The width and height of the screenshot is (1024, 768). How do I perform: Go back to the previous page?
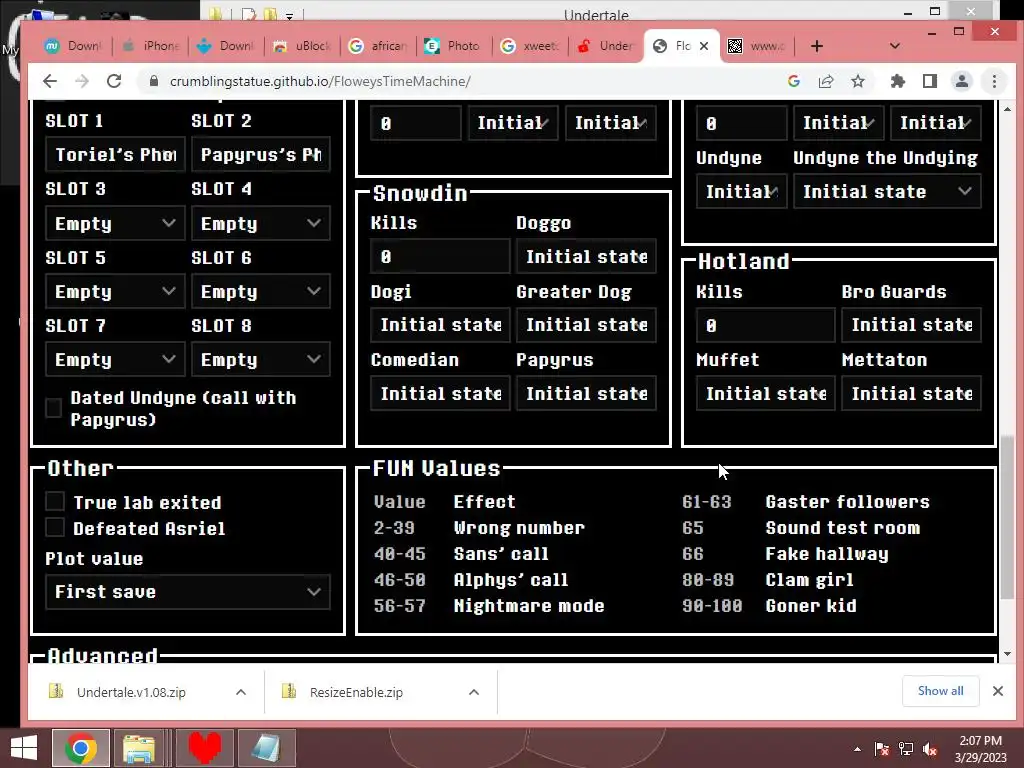(50, 81)
